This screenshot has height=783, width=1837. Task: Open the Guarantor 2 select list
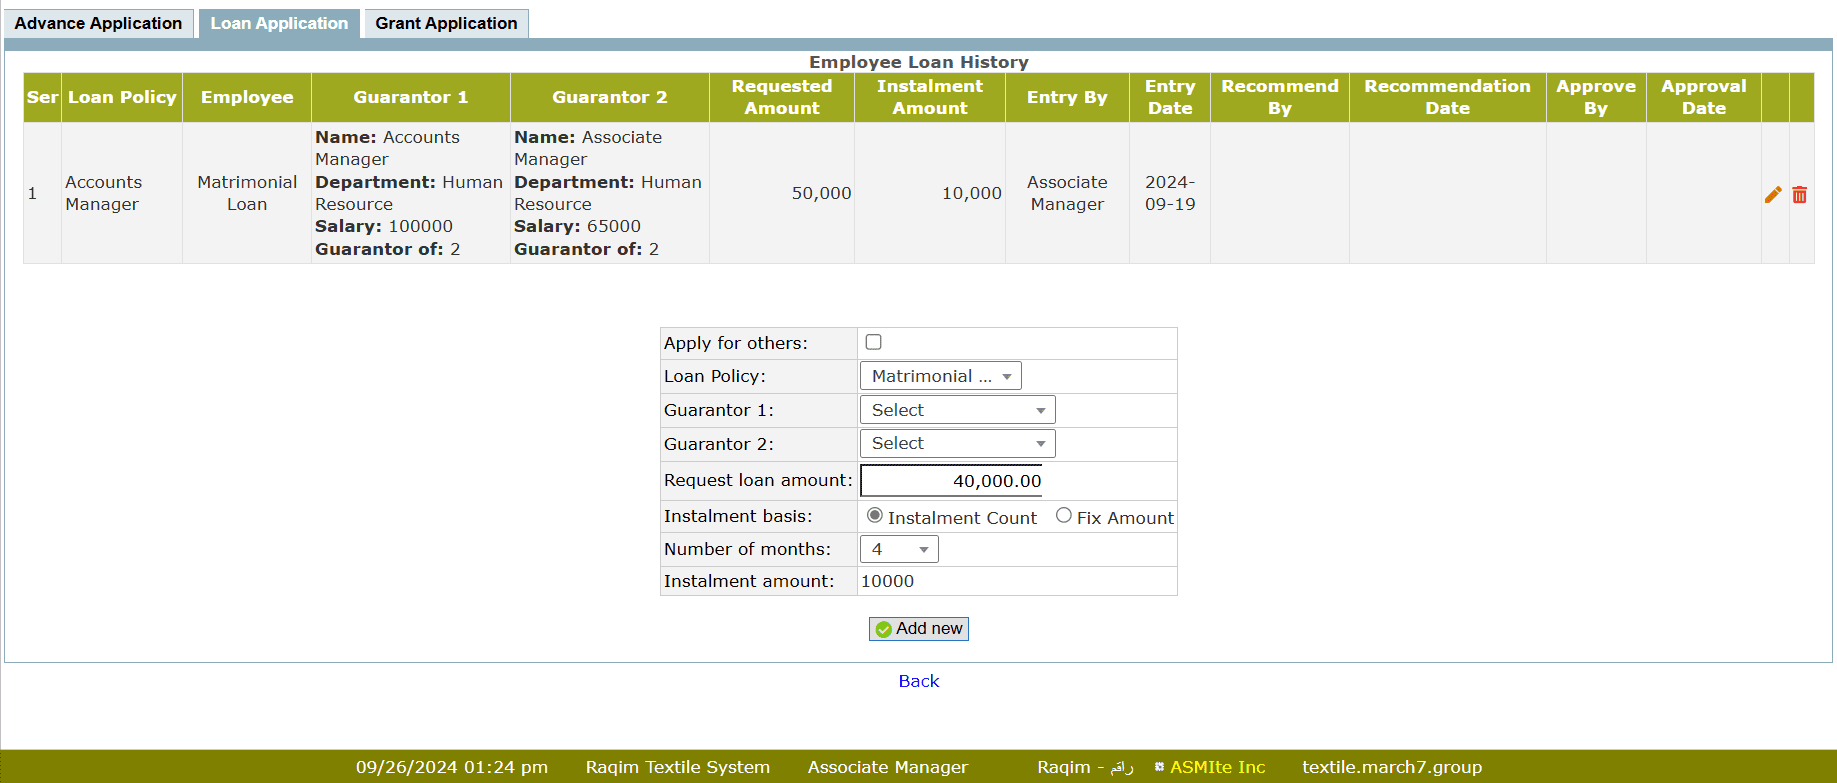957,444
